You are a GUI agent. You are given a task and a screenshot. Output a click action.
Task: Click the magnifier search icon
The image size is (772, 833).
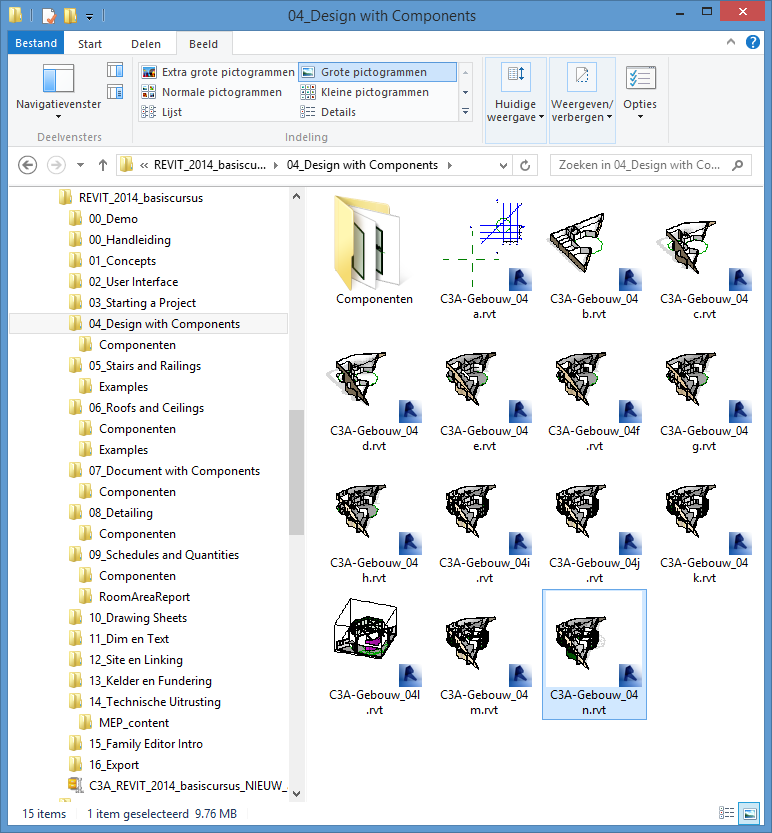point(737,165)
